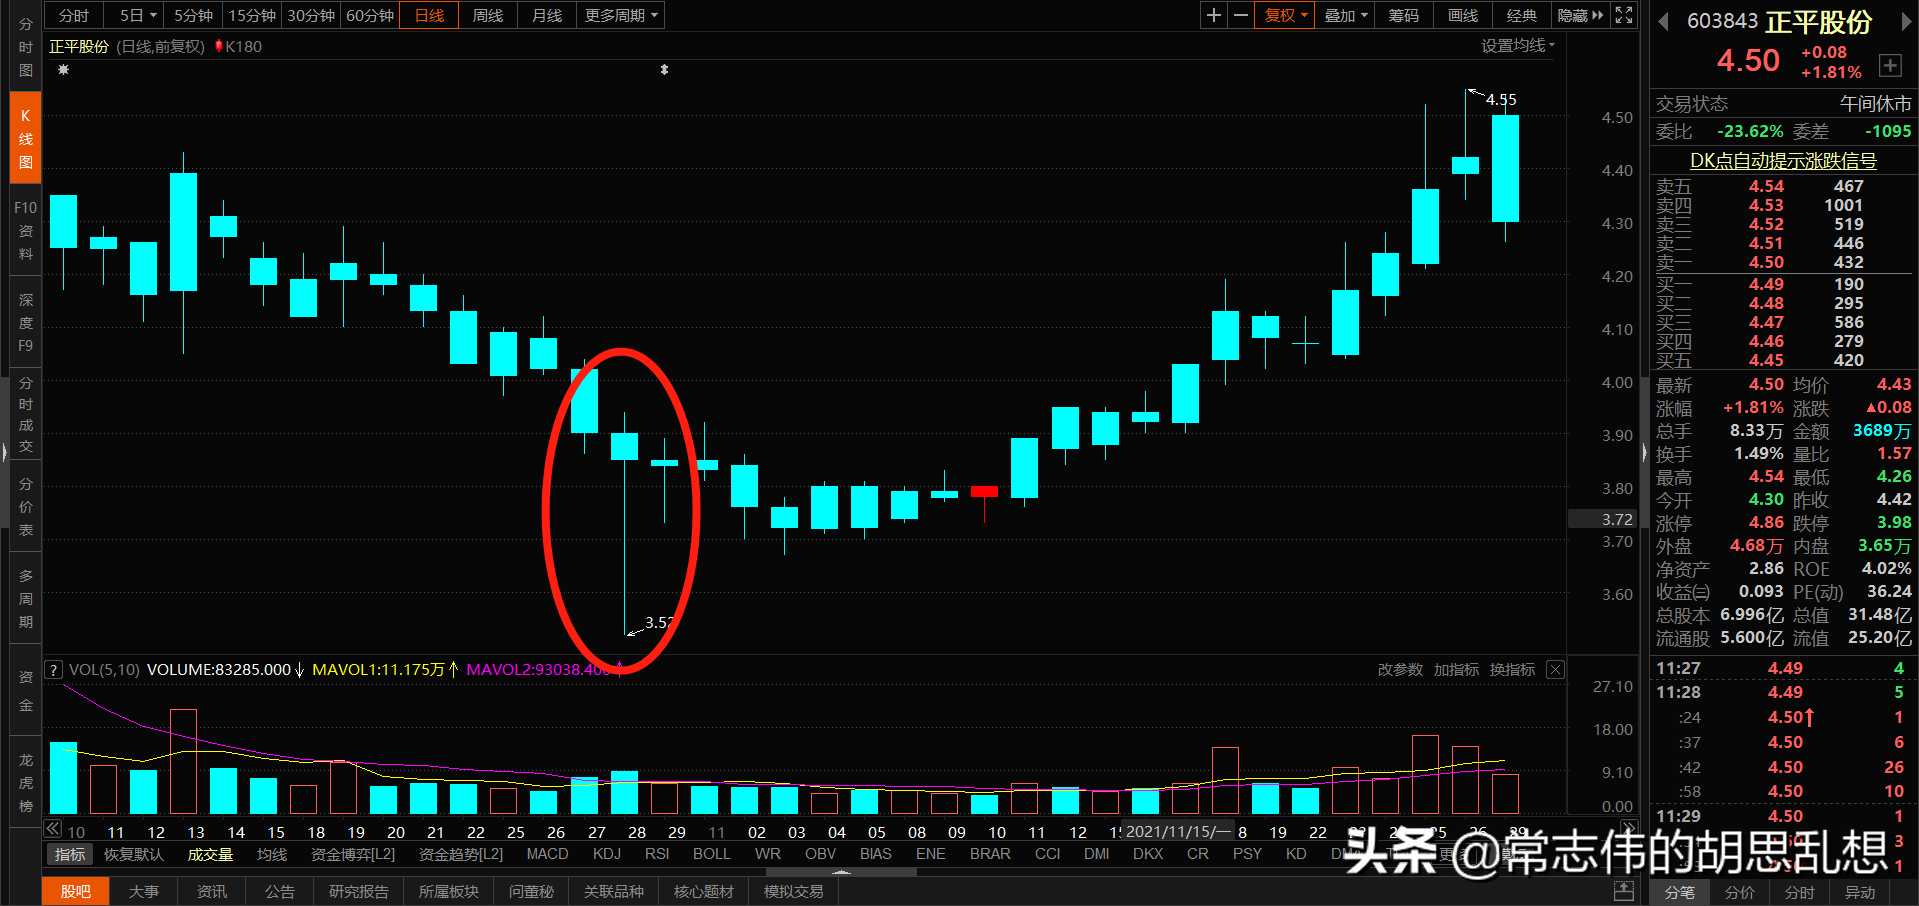This screenshot has width=1919, height=906.
Task: Switch to the 周线 weekly tab
Action: coord(487,15)
